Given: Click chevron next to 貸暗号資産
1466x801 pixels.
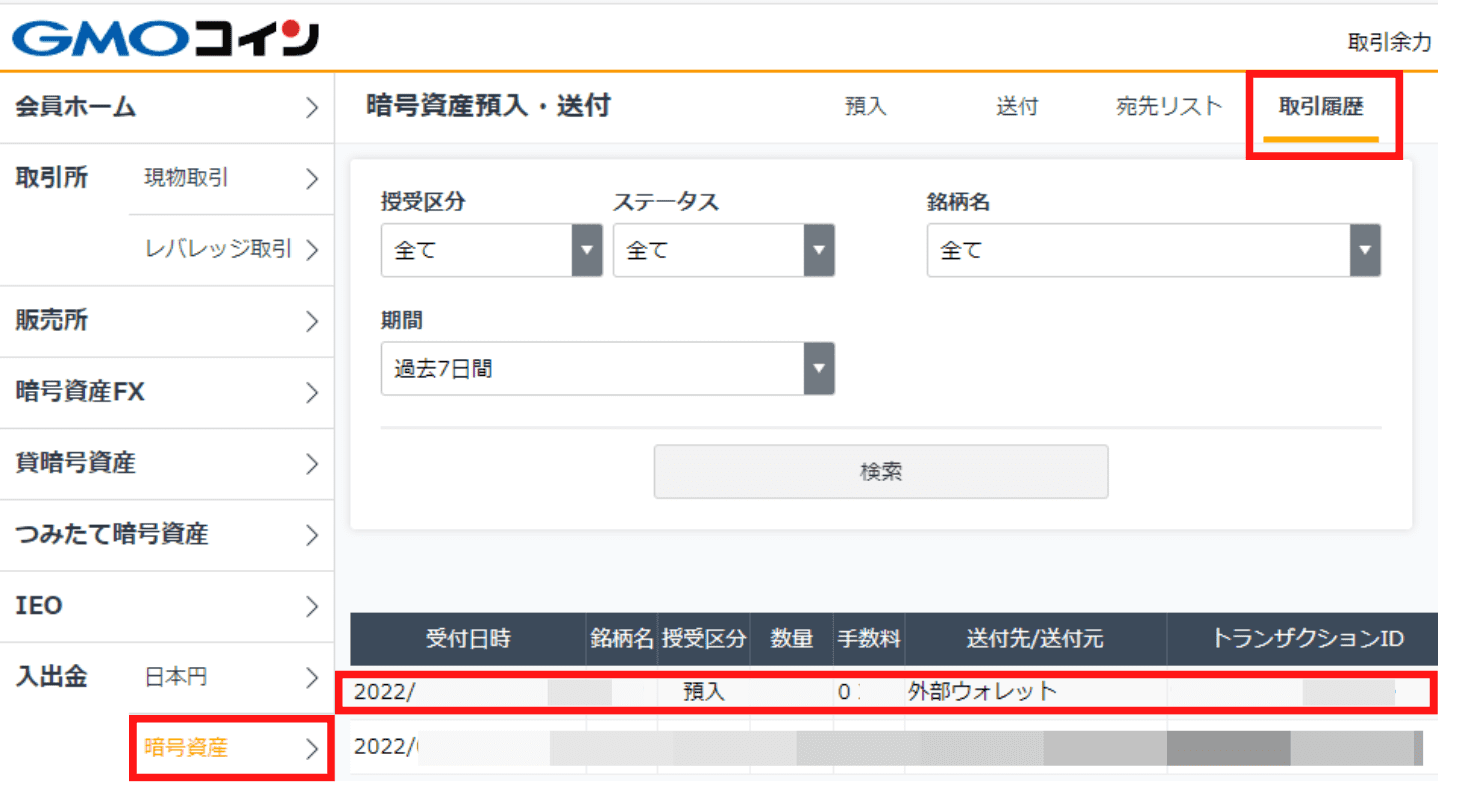Looking at the screenshot, I should [x=312, y=464].
